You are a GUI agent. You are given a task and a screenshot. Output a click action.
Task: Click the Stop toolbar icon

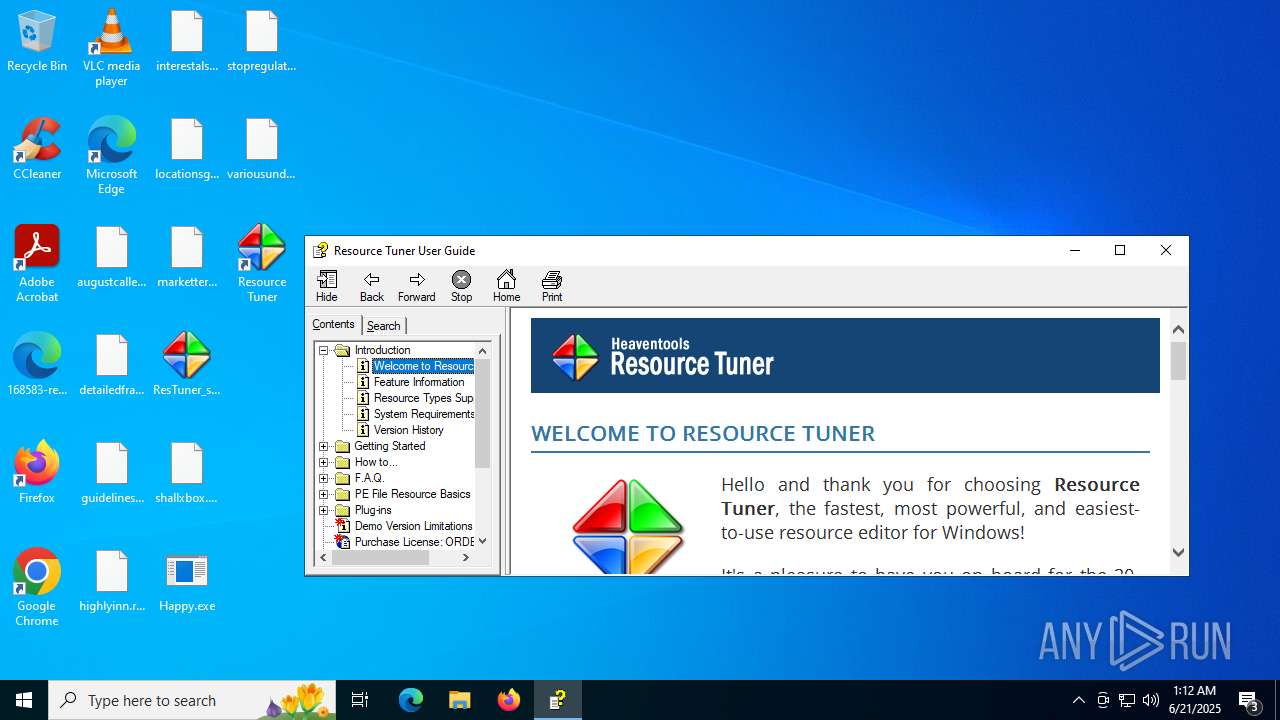461,286
